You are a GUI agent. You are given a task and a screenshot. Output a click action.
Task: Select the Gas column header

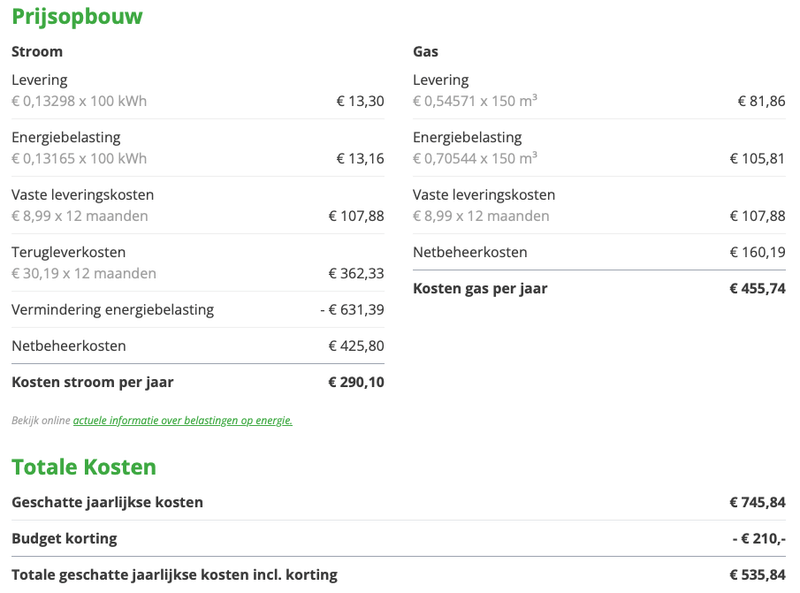point(425,51)
